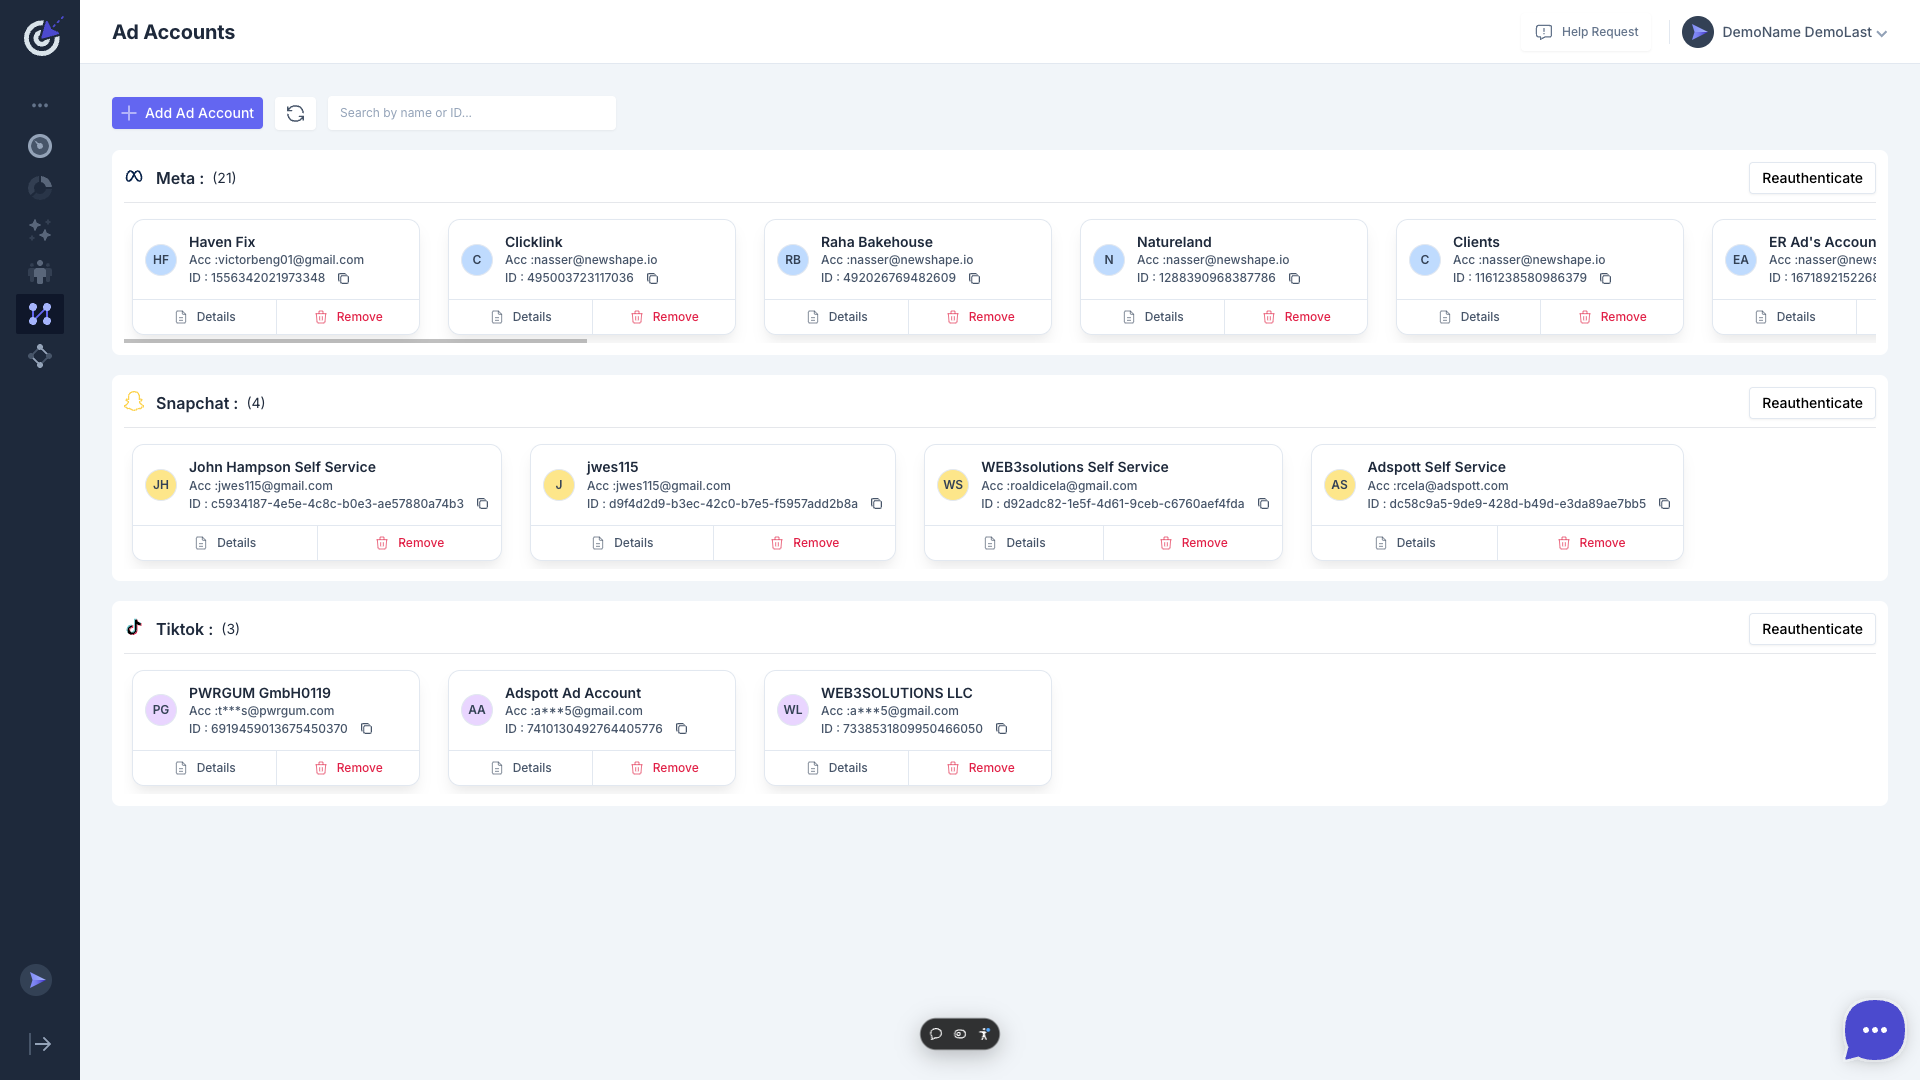
Task: Remove the jwes115 account
Action: pos(804,543)
